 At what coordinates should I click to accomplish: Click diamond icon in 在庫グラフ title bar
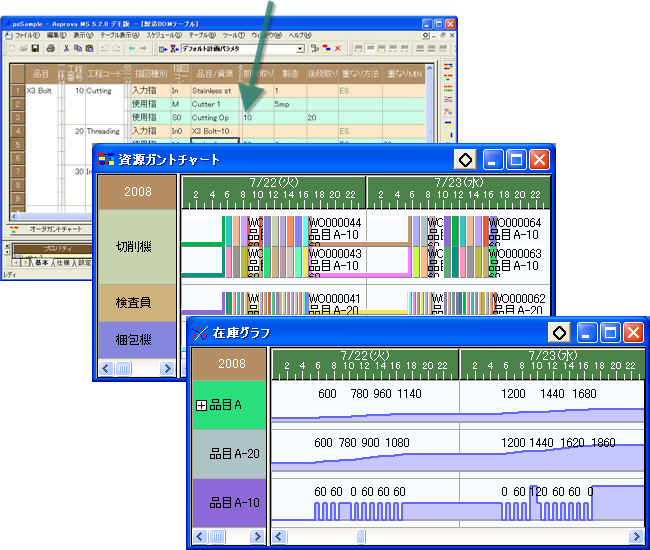(560, 332)
